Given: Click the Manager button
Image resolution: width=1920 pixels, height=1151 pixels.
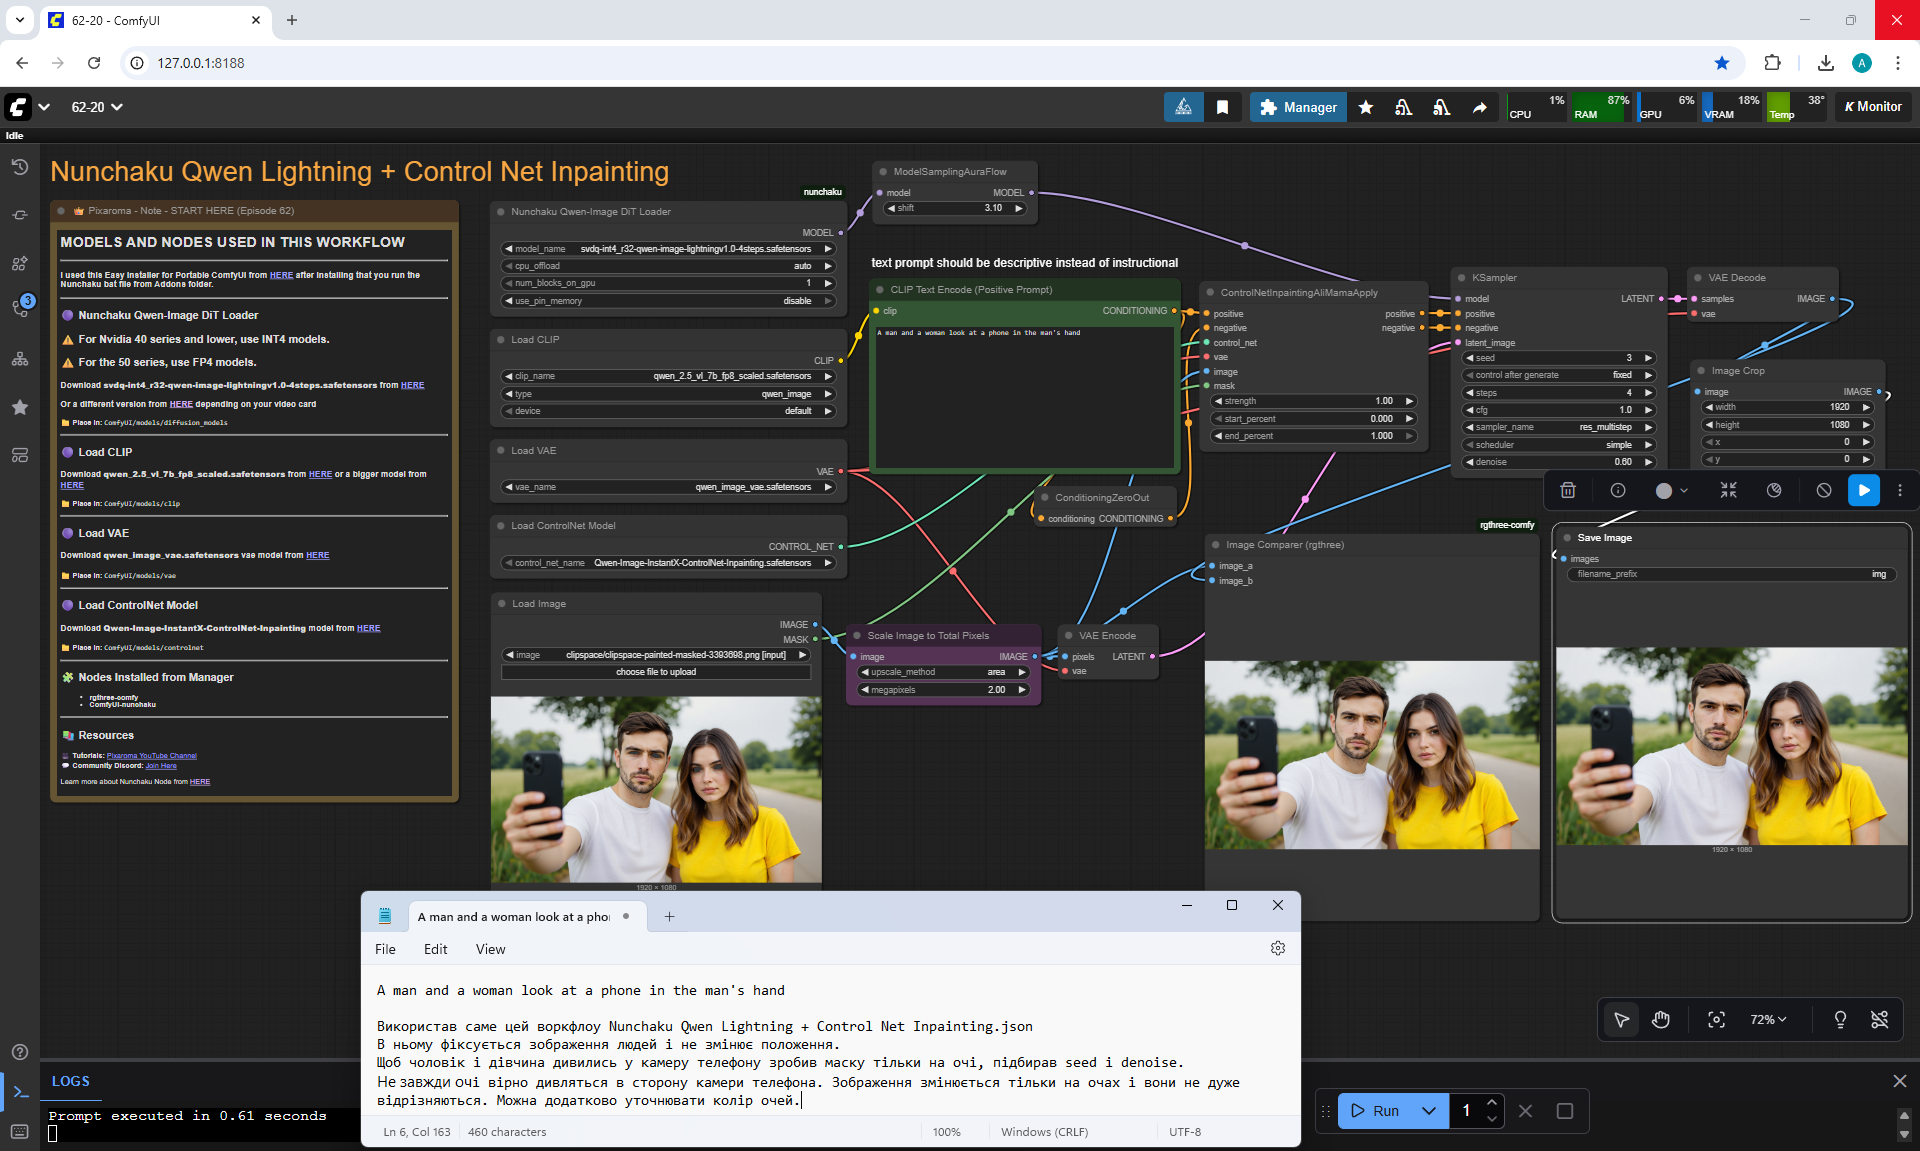Looking at the screenshot, I should pyautogui.click(x=1298, y=107).
